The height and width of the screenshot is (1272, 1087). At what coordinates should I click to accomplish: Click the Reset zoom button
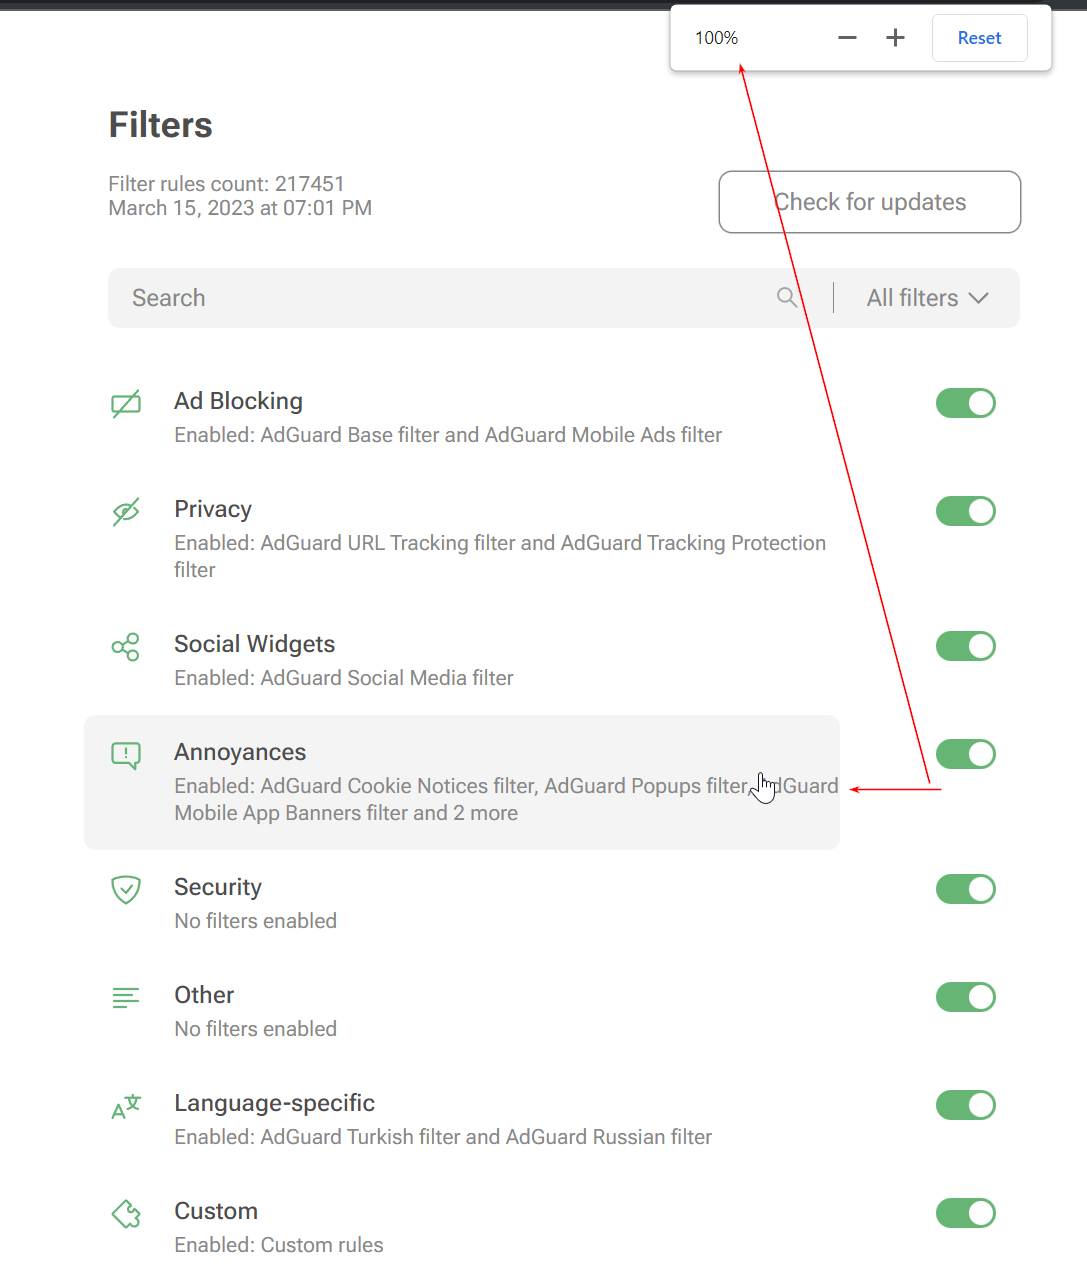(x=979, y=37)
